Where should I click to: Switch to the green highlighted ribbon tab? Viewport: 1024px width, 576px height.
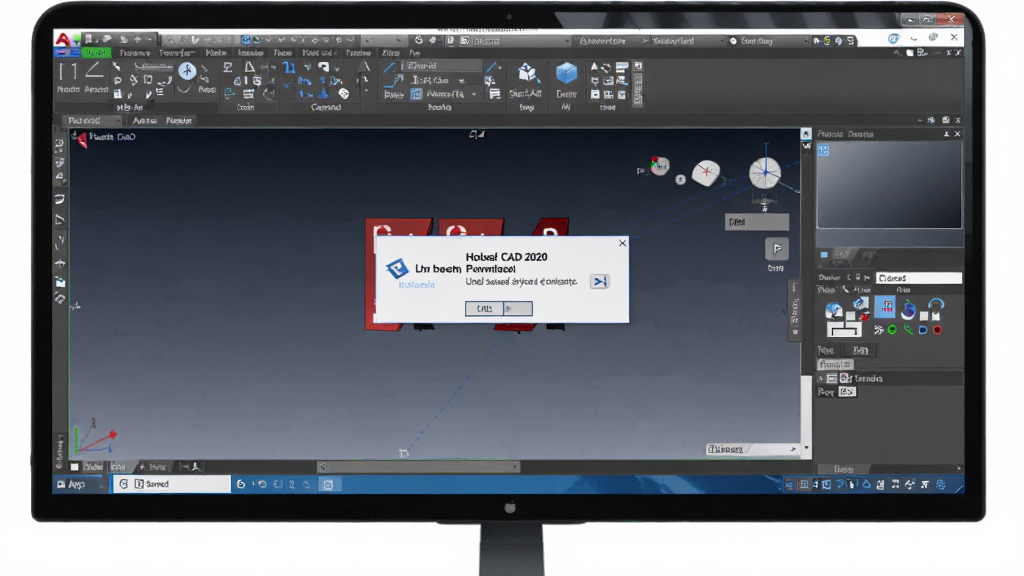pyautogui.click(x=97, y=52)
